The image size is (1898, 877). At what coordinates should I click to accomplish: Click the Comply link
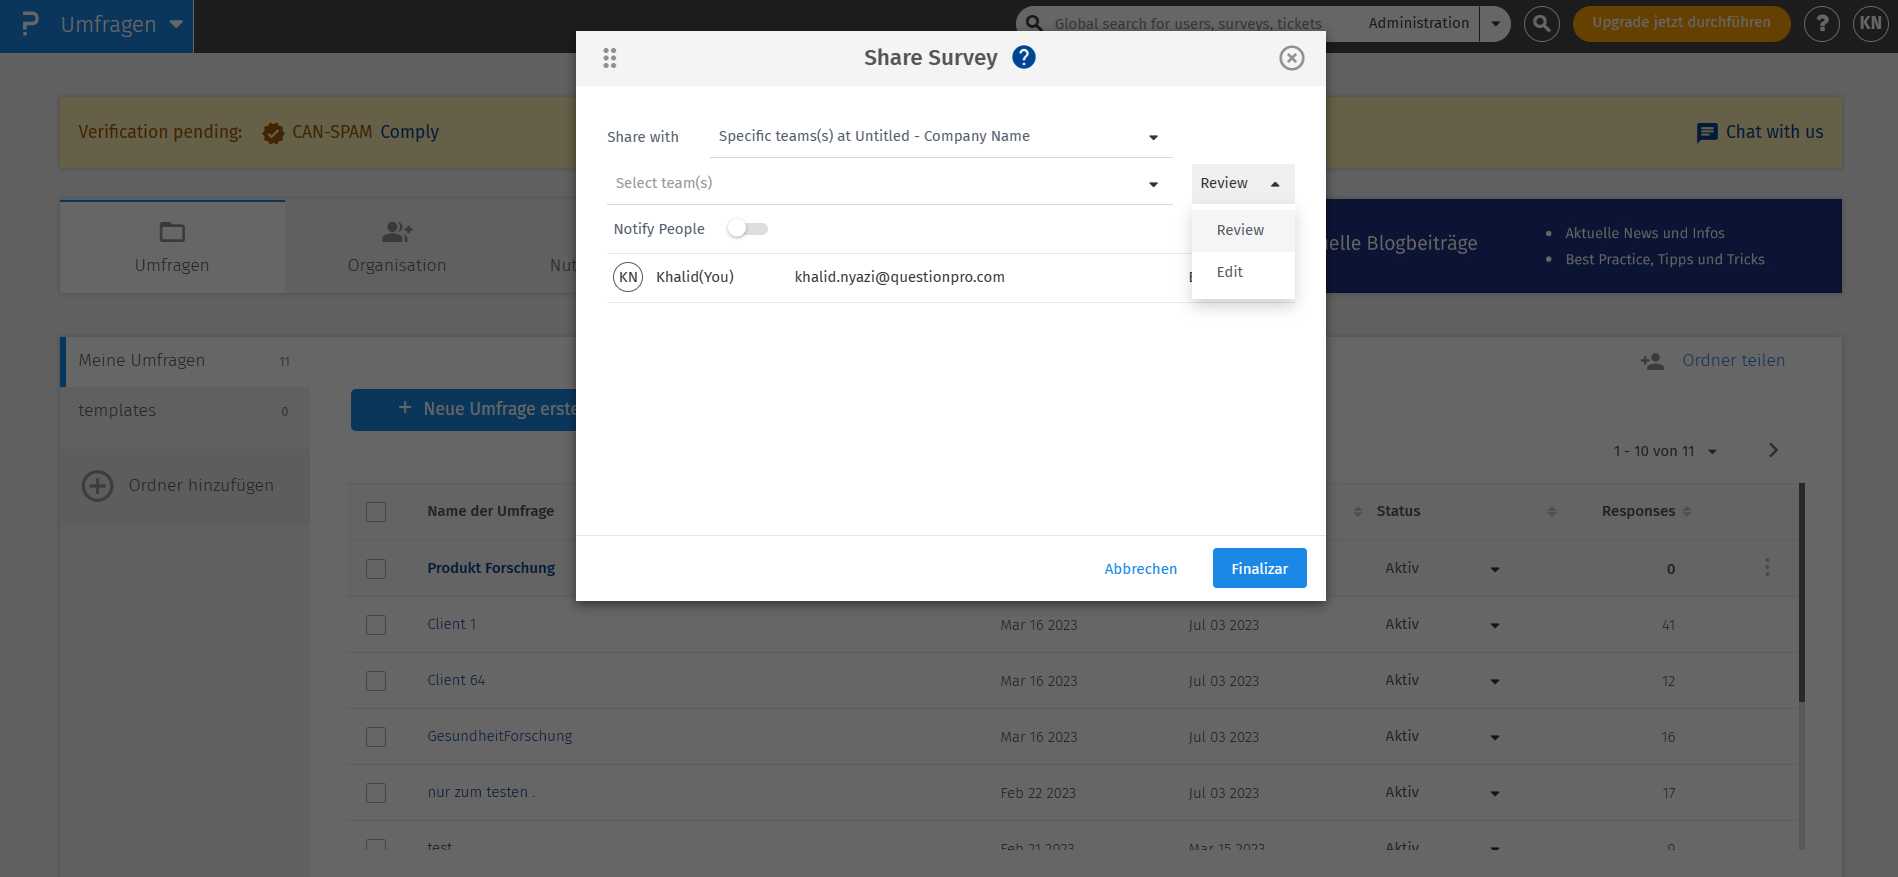(x=409, y=132)
